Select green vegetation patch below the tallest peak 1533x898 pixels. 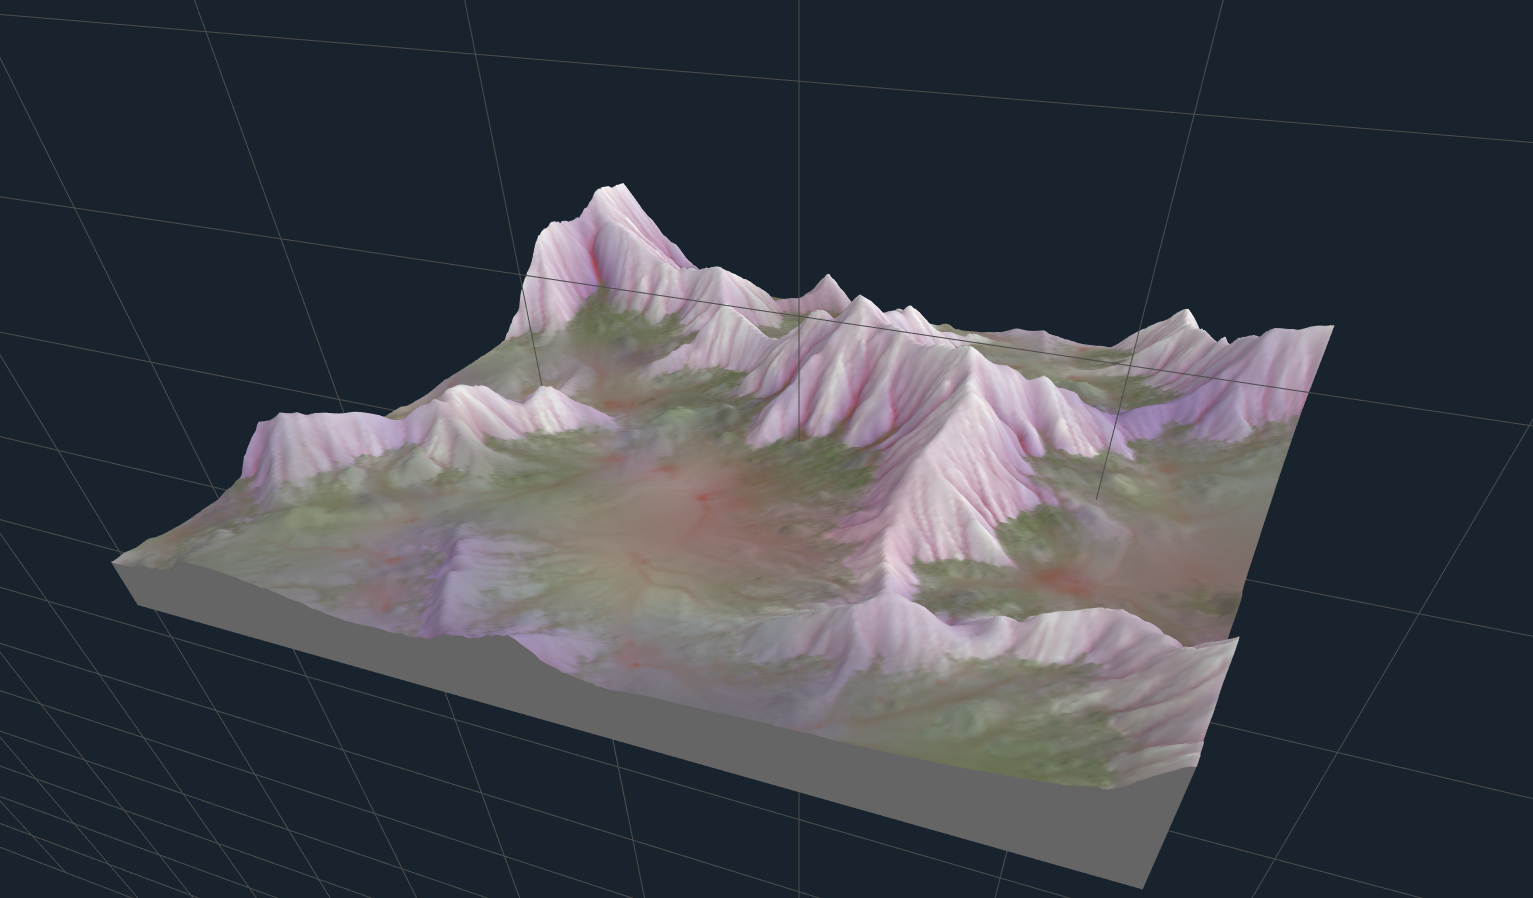(x=612, y=318)
